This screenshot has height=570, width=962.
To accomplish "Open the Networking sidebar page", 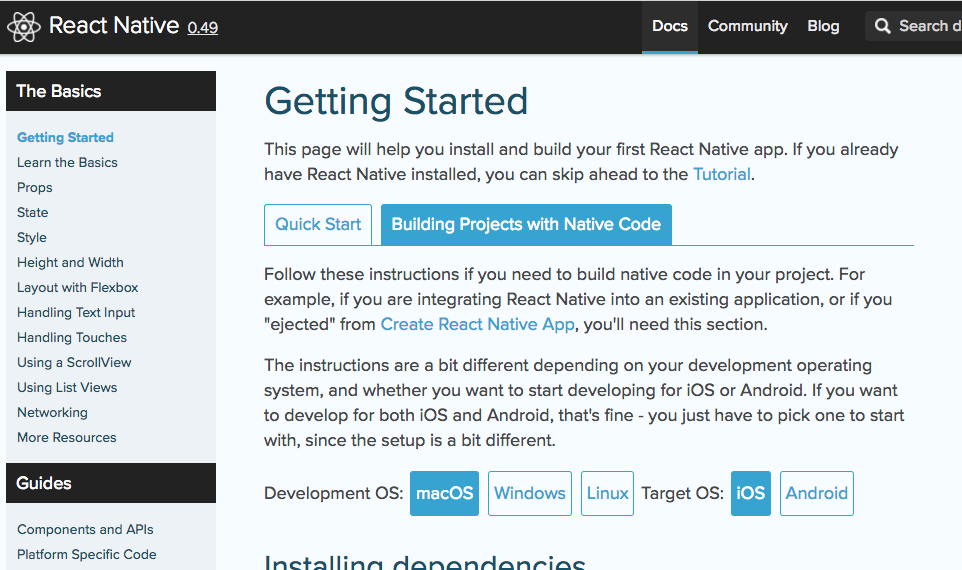I will pyautogui.click(x=52, y=413).
